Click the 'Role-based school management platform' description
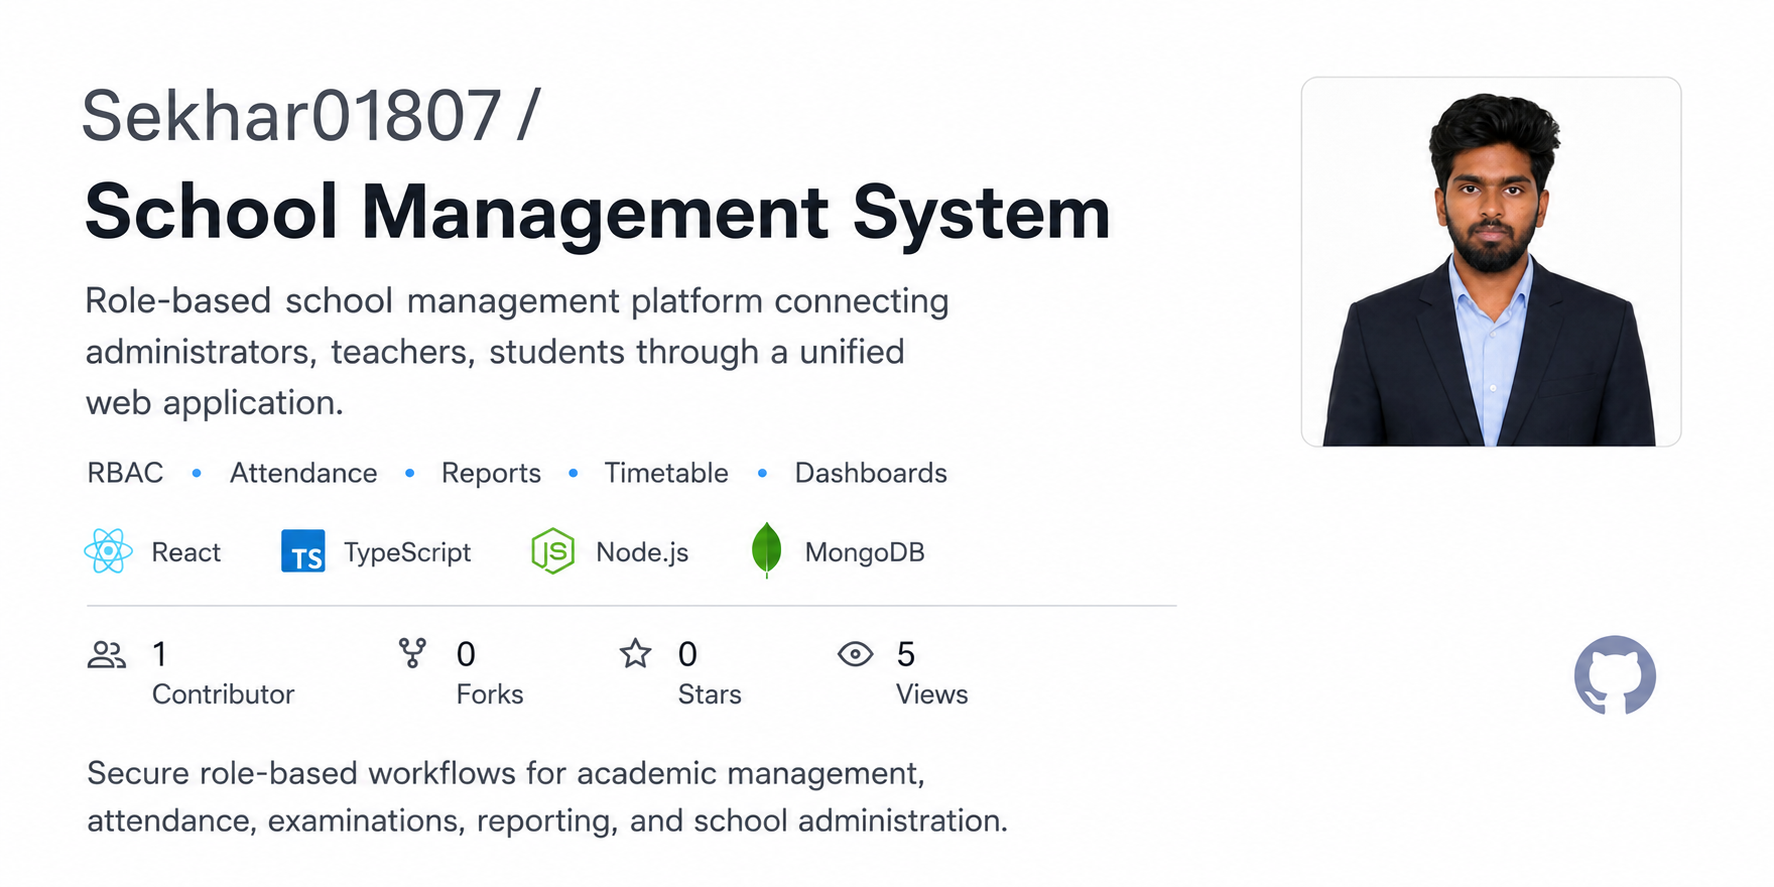The height and width of the screenshot is (887, 1774). pos(517,352)
